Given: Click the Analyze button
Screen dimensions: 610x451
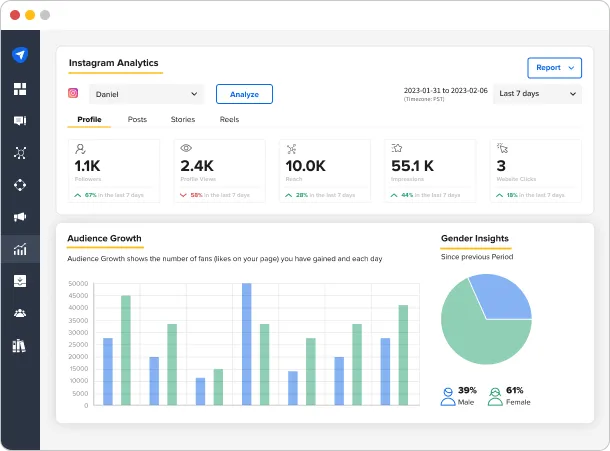Looking at the screenshot, I should point(244,94).
